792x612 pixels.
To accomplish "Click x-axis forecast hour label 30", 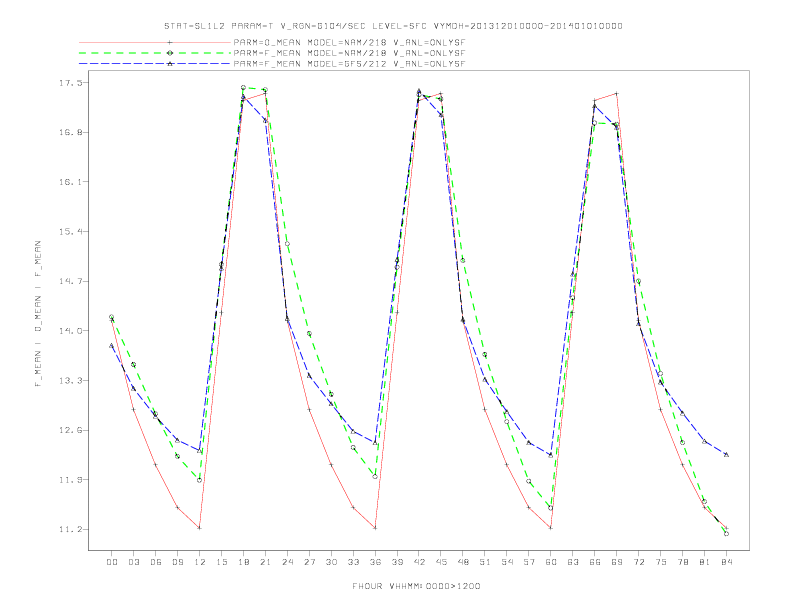I will (331, 562).
